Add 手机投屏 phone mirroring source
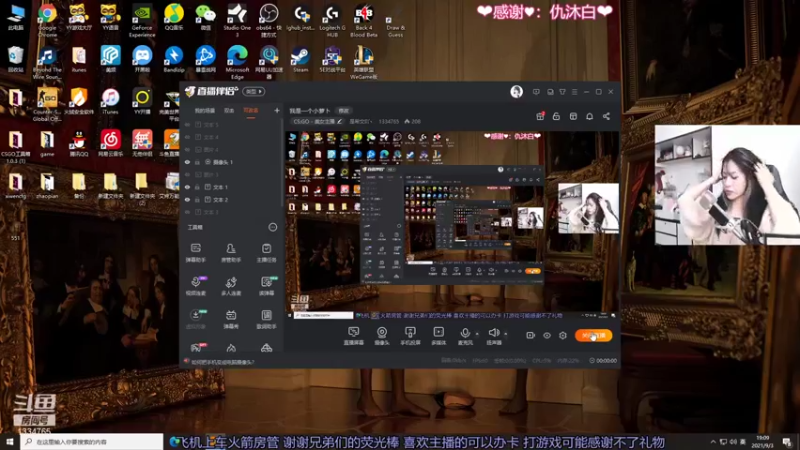800x450 pixels. [410, 336]
